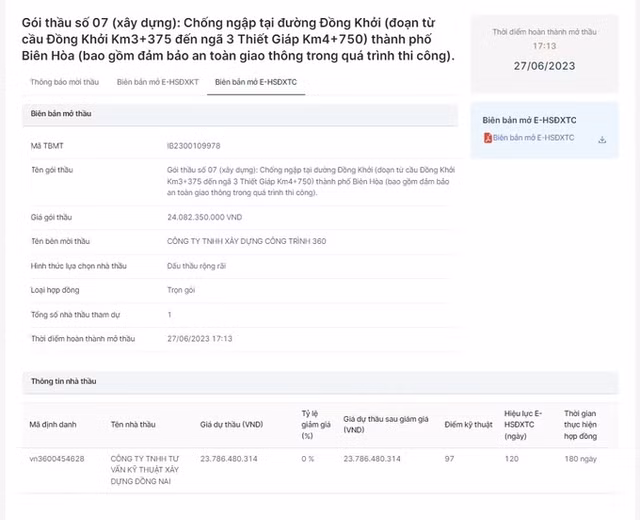Switch to the Biên bản mở E-HSĐXKT tab
This screenshot has height=520, width=640.
[x=156, y=82]
